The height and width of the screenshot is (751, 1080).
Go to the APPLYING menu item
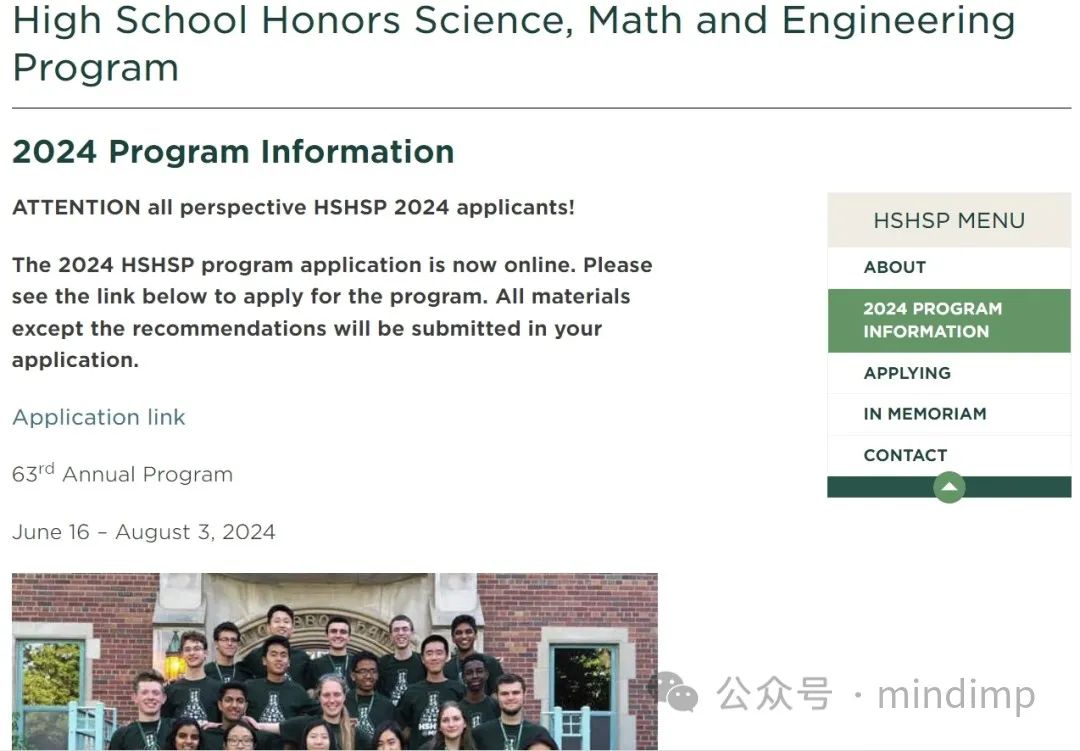click(907, 373)
